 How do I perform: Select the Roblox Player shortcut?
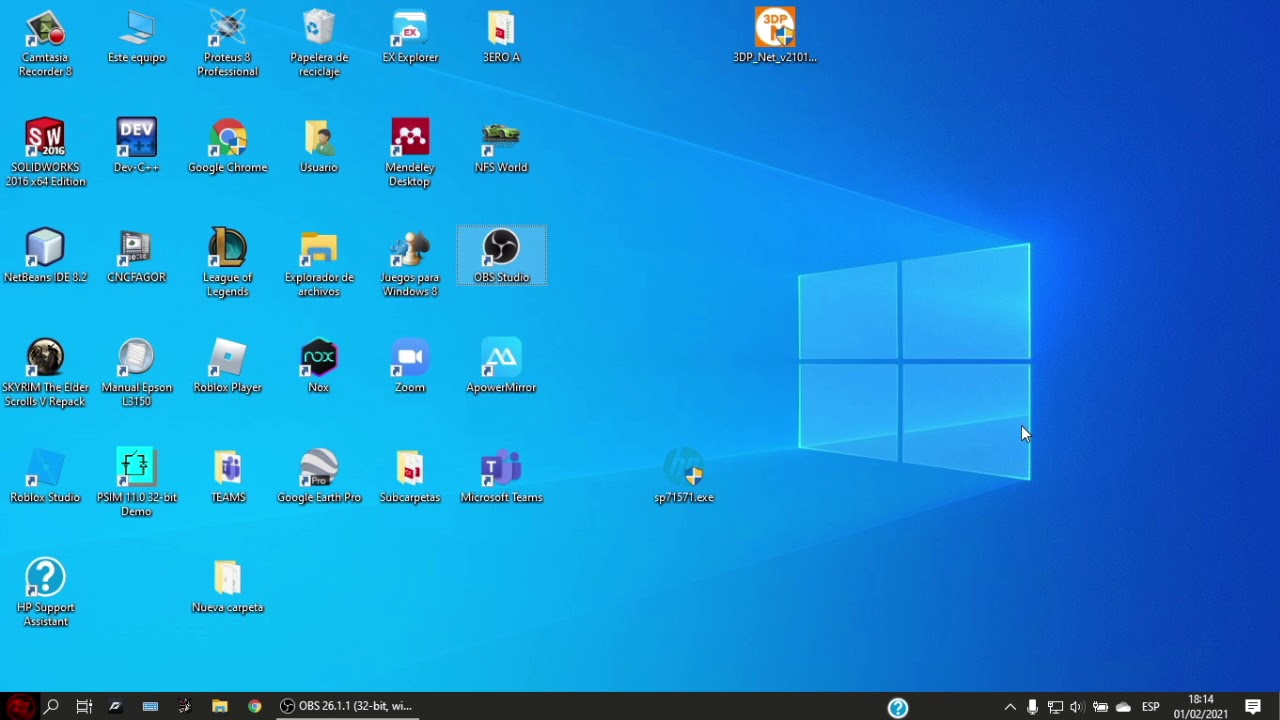click(228, 367)
